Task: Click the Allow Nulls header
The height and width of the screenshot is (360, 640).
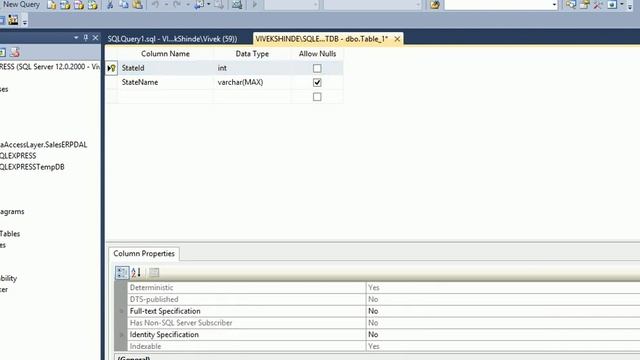Action: pyautogui.click(x=317, y=54)
